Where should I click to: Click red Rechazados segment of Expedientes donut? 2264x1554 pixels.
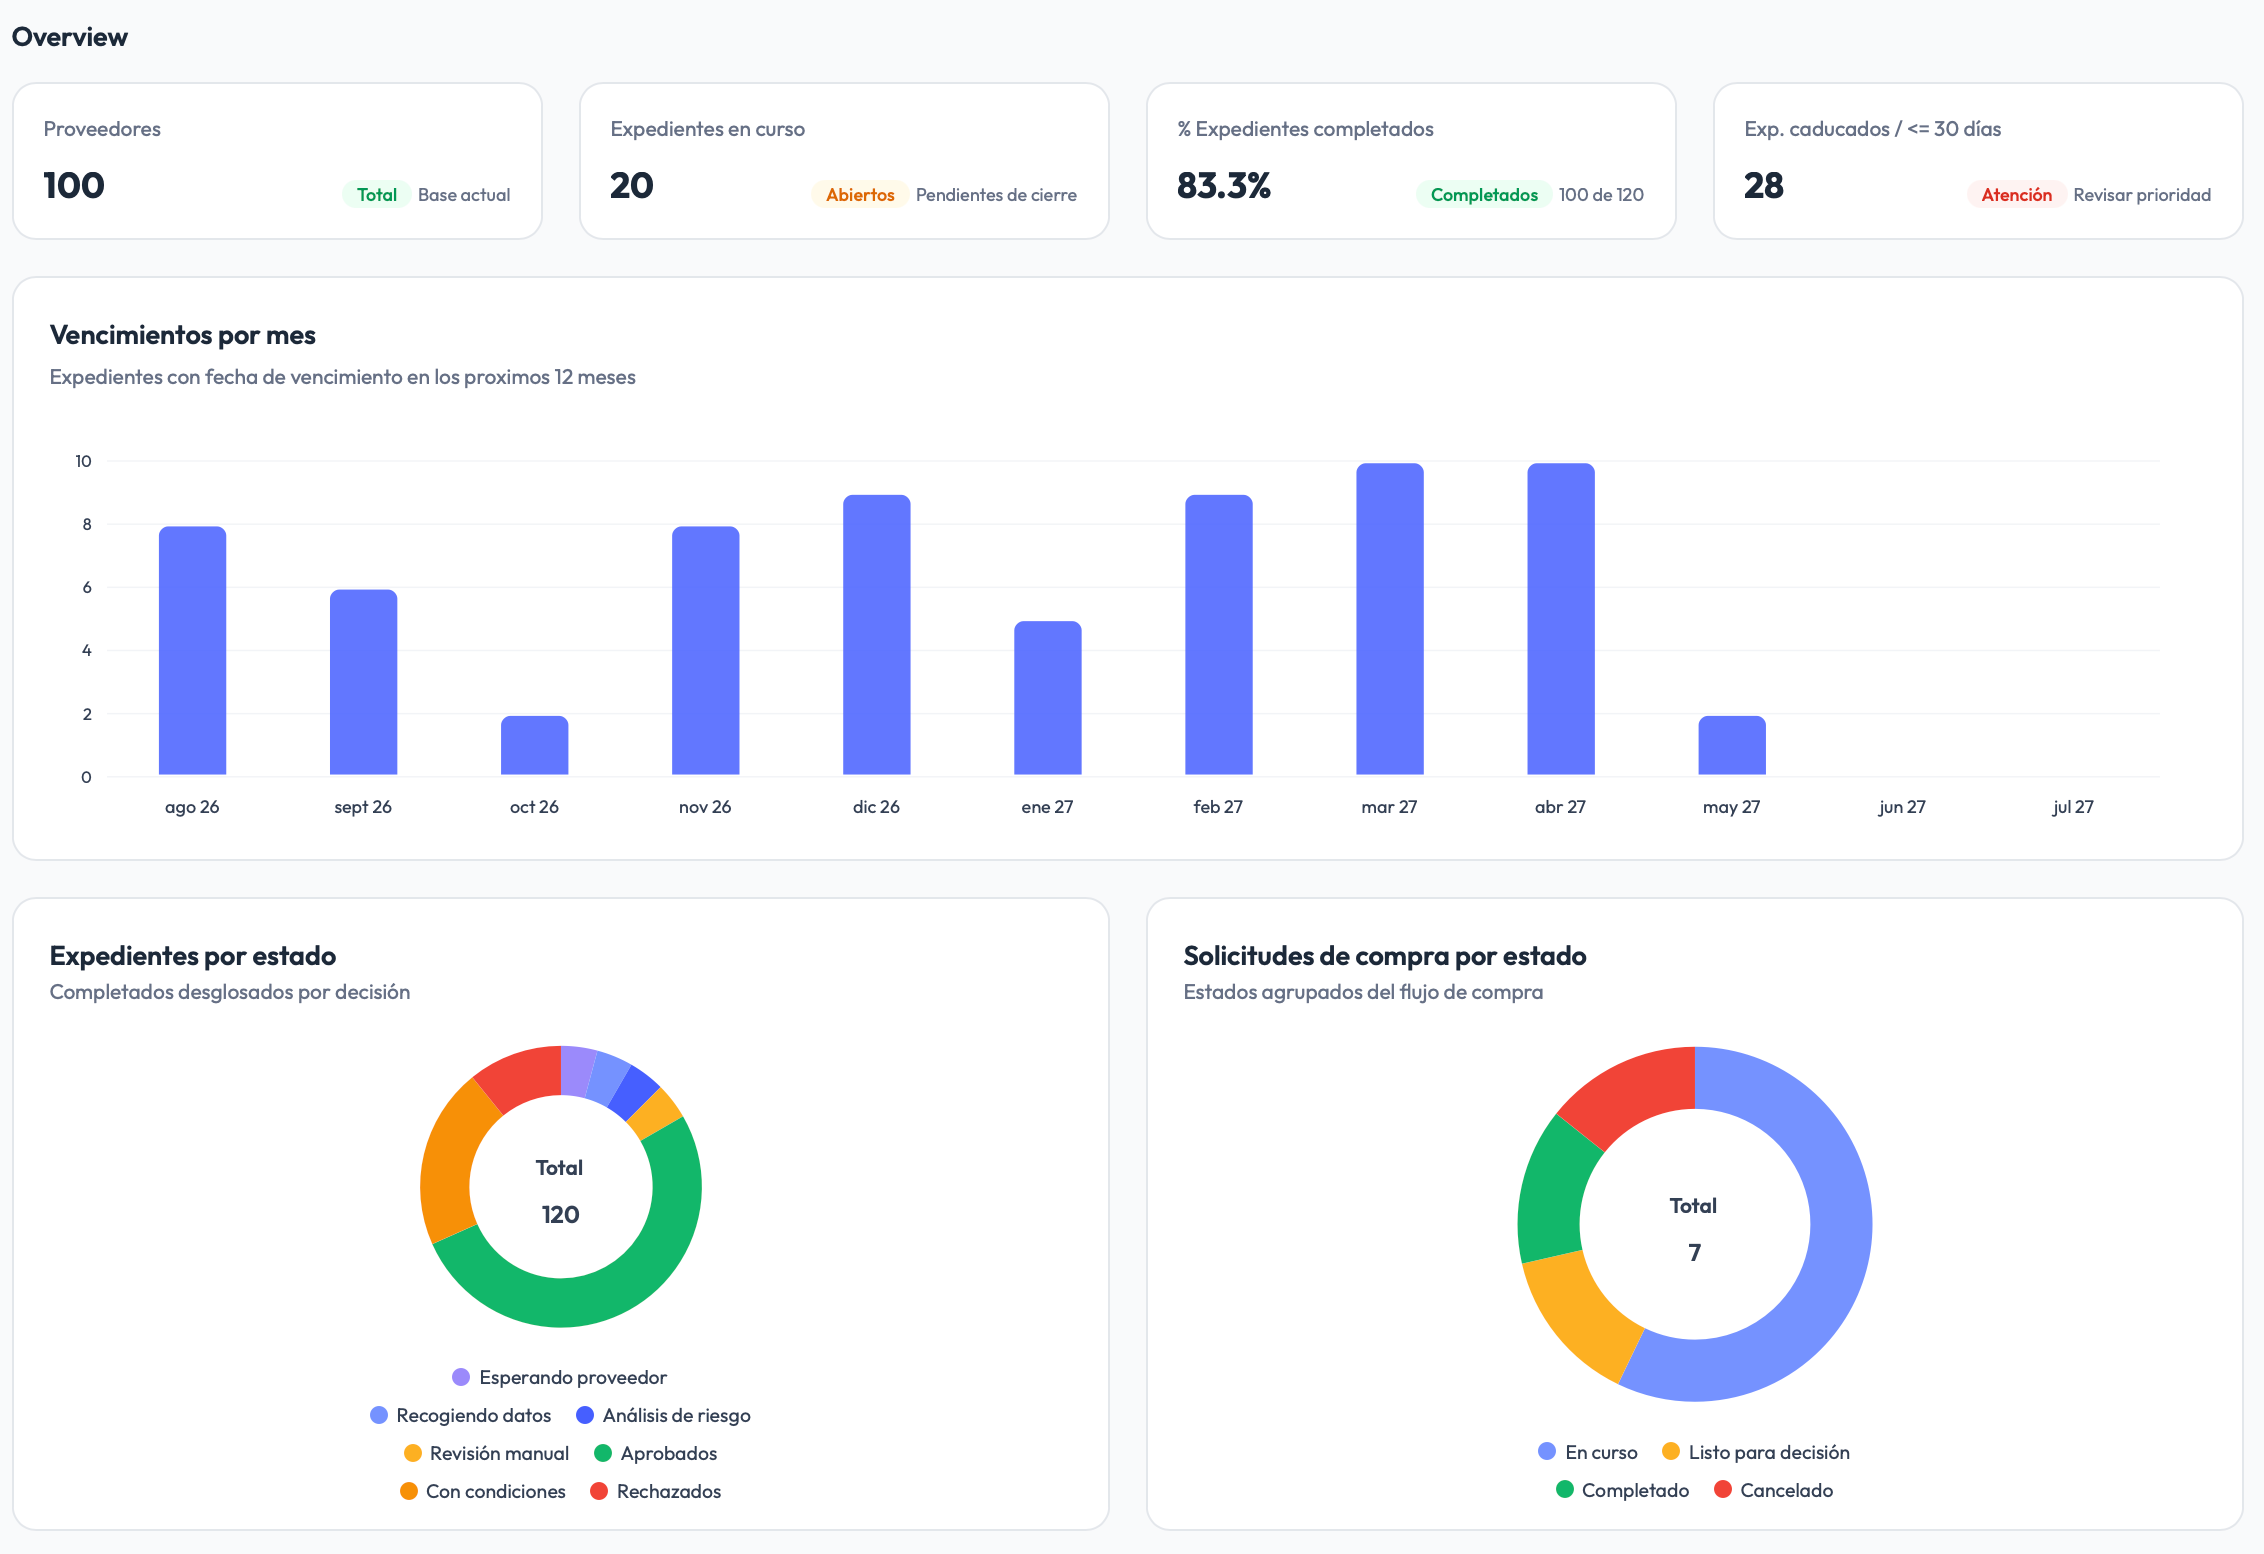pyautogui.click(x=523, y=1075)
